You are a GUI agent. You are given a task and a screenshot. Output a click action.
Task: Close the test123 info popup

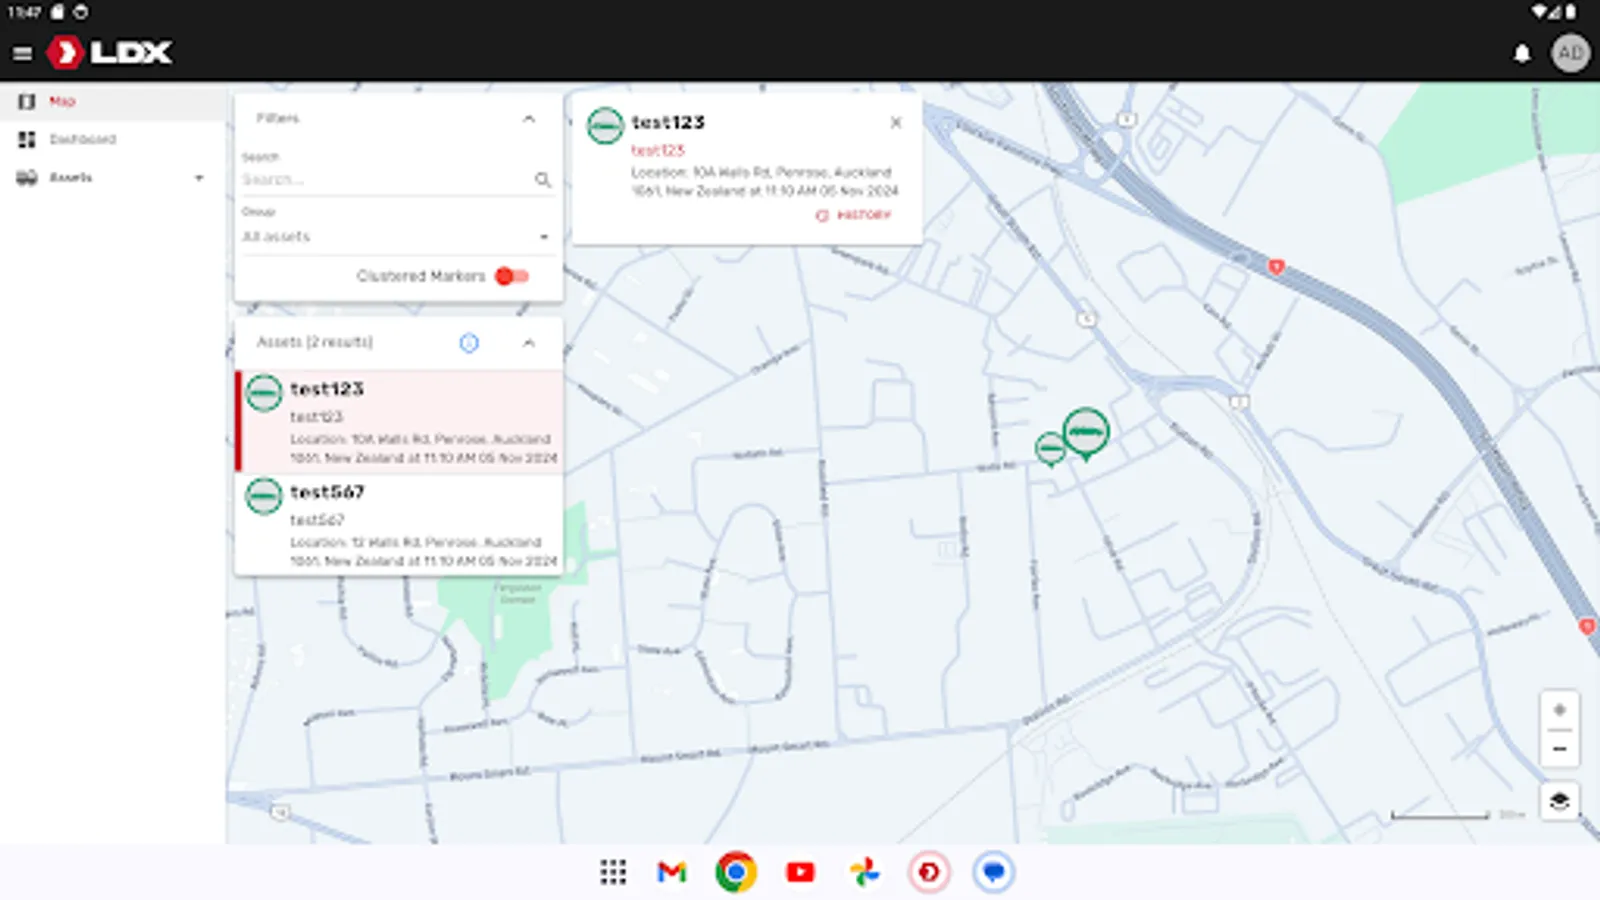(895, 122)
